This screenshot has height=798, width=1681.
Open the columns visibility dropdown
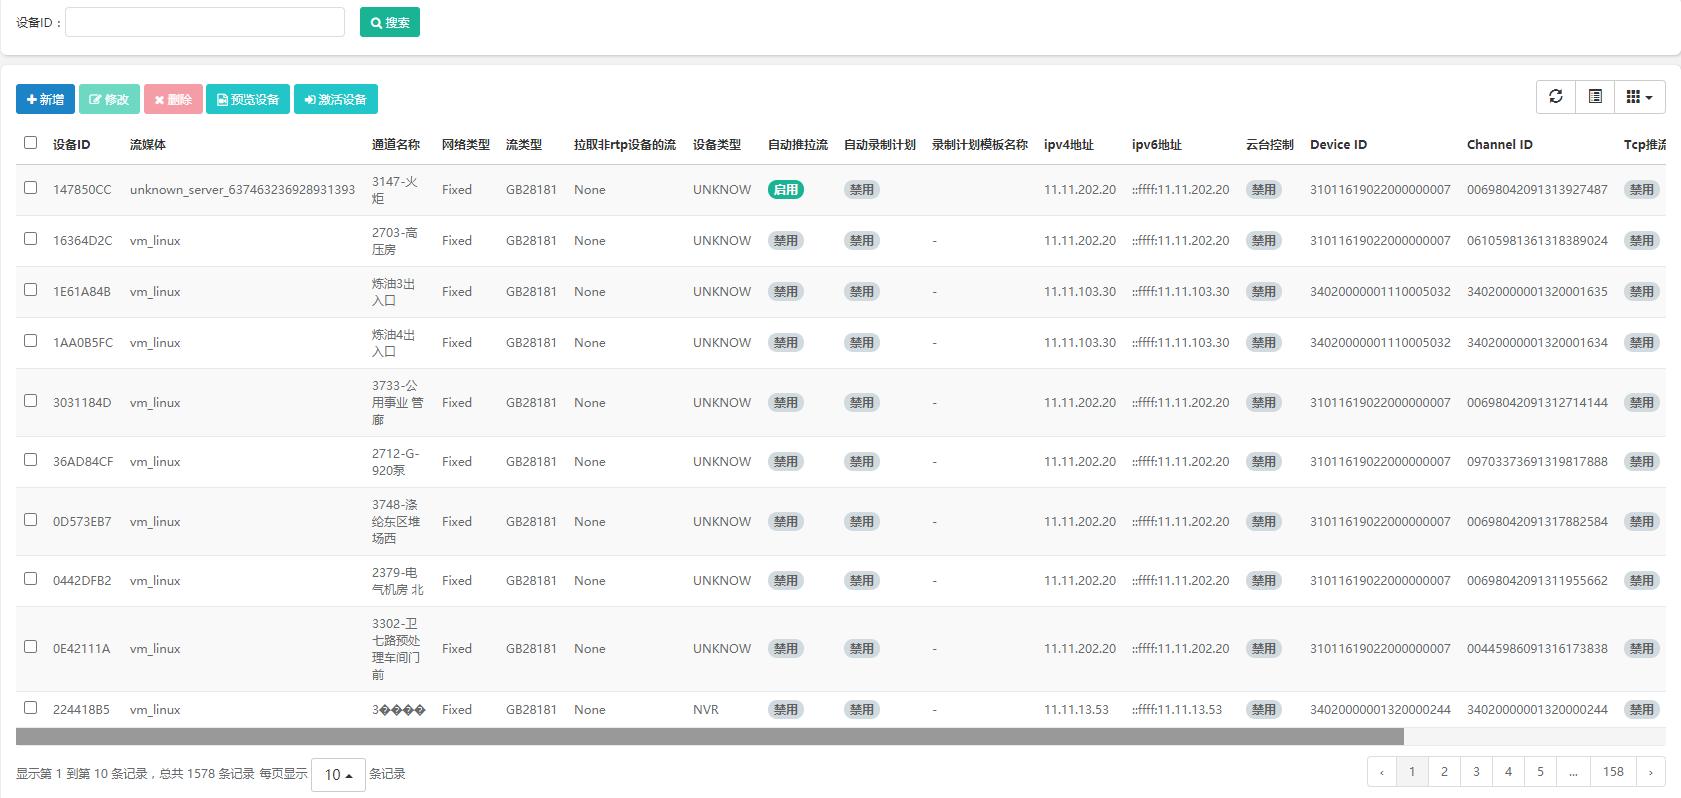pyautogui.click(x=1639, y=97)
